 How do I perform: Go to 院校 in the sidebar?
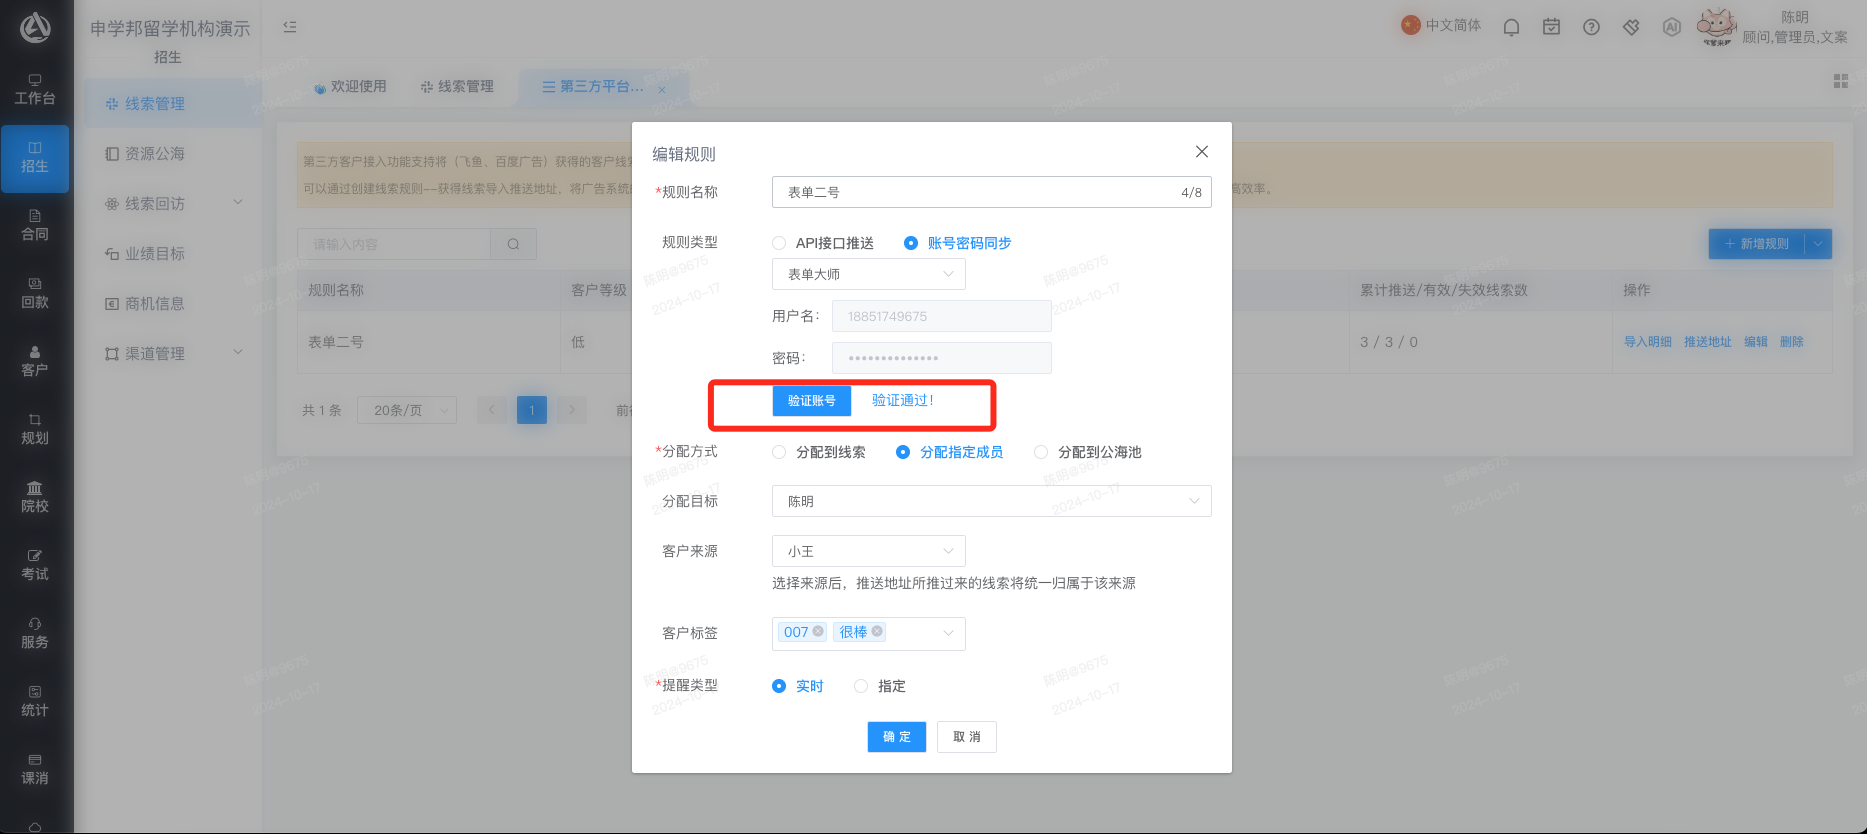point(35,497)
